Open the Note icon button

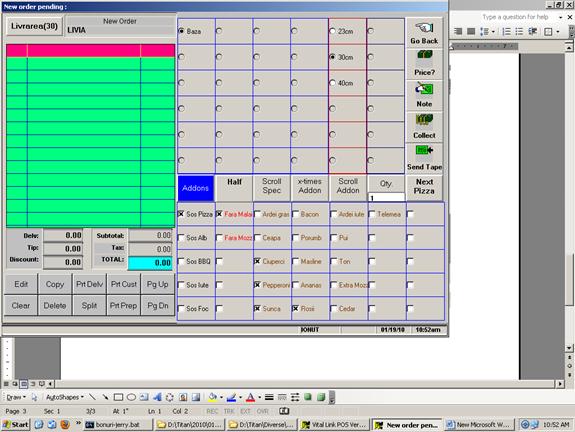[424, 95]
